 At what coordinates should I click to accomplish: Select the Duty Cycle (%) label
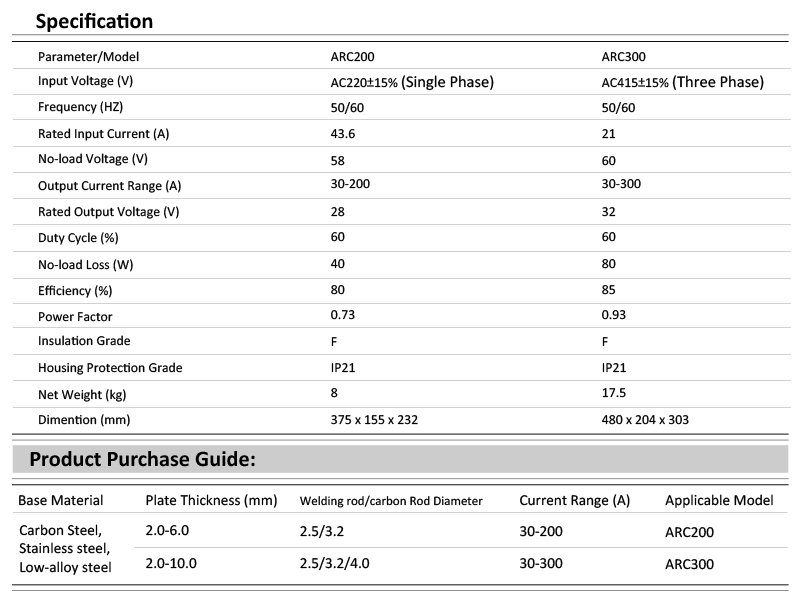click(78, 238)
